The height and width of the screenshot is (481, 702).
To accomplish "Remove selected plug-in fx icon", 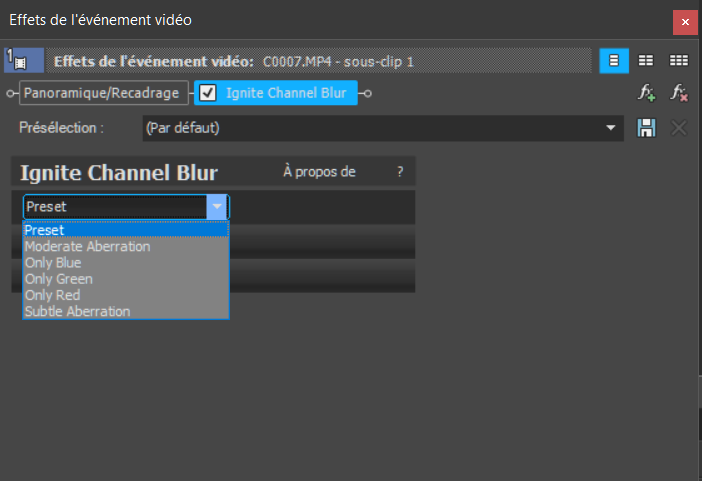I will pyautogui.click(x=679, y=93).
